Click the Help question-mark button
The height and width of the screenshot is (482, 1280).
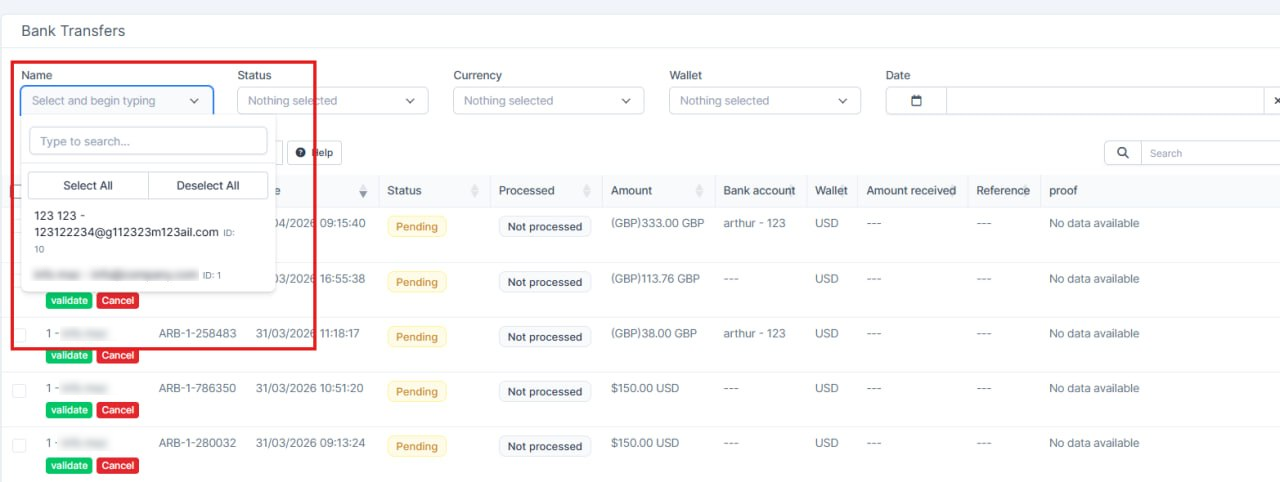(x=314, y=153)
